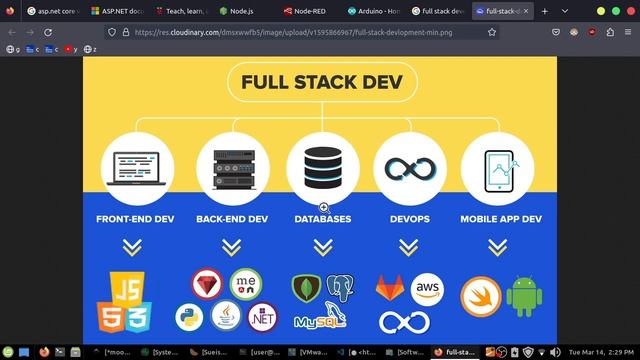Go forward to next page

(x=30, y=32)
